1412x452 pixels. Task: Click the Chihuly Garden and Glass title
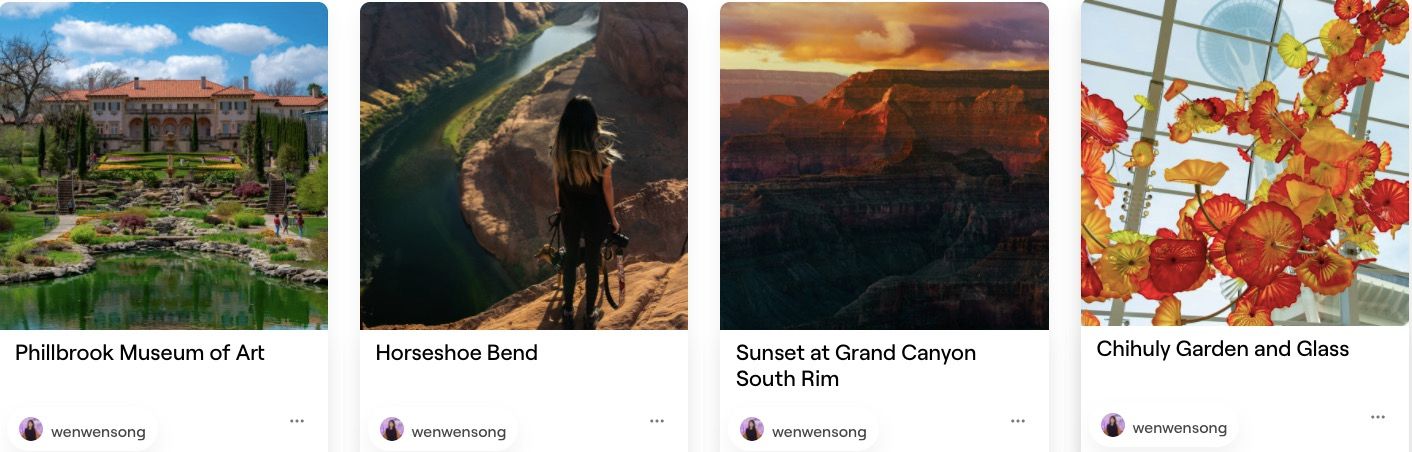[x=1223, y=349]
